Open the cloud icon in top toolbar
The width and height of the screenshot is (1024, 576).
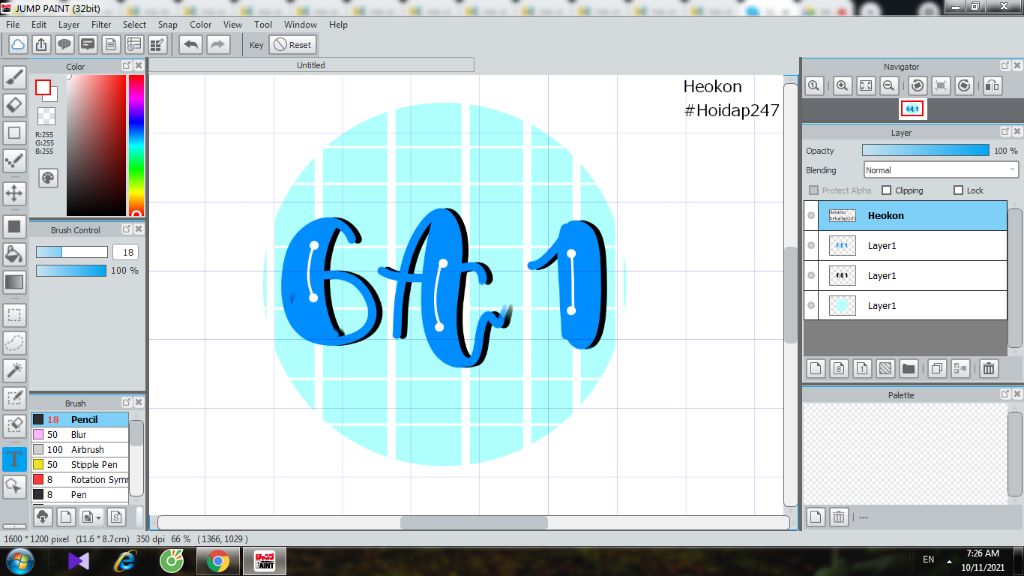[18, 44]
